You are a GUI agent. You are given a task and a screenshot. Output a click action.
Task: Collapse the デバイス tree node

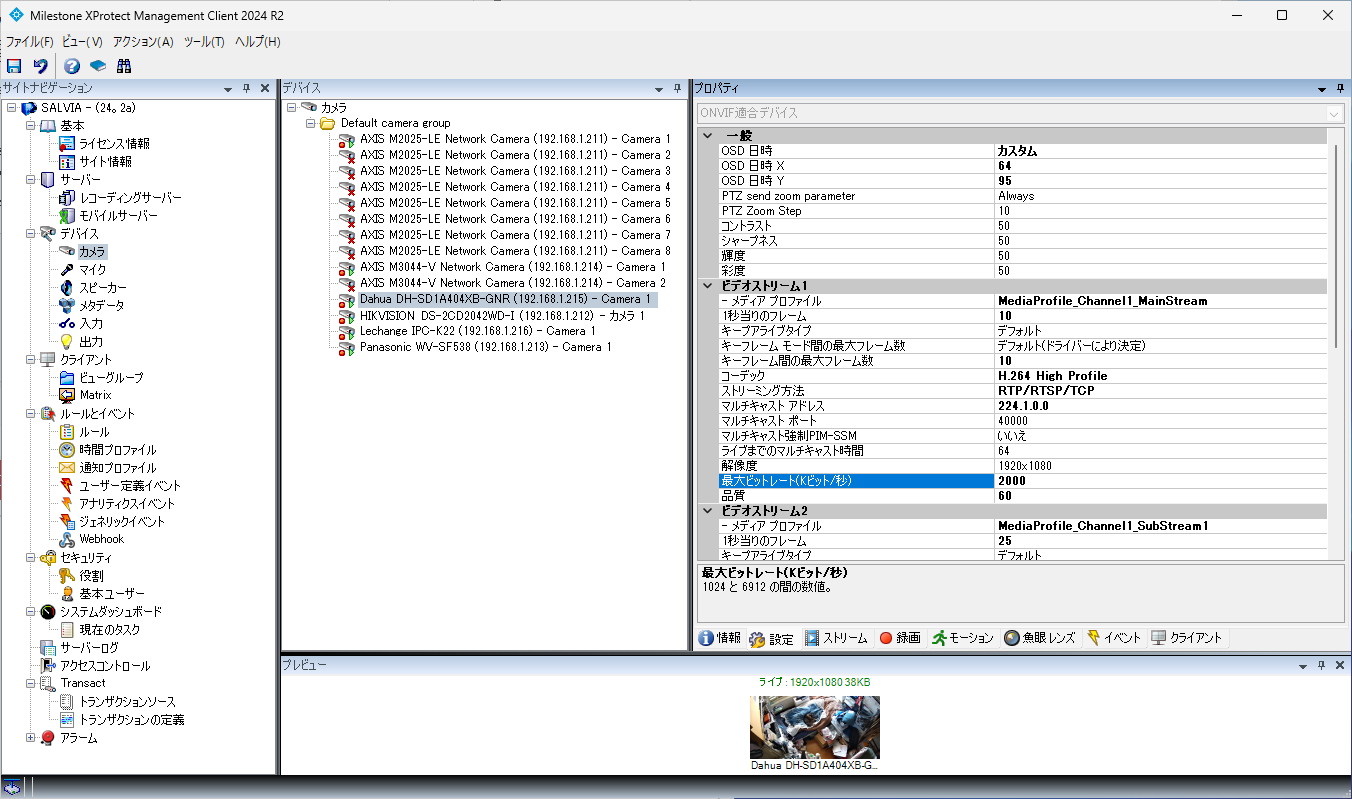[x=30, y=234]
